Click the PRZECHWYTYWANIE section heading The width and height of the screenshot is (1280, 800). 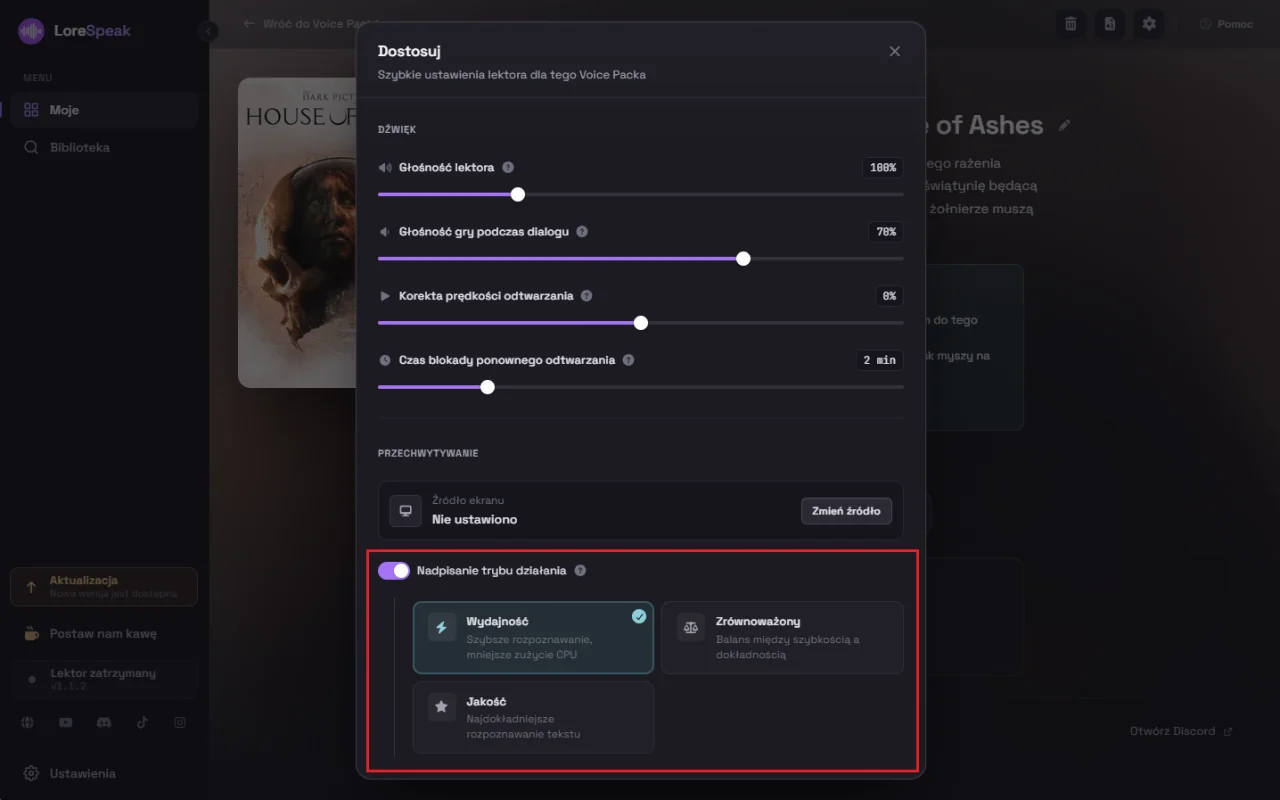(x=428, y=453)
